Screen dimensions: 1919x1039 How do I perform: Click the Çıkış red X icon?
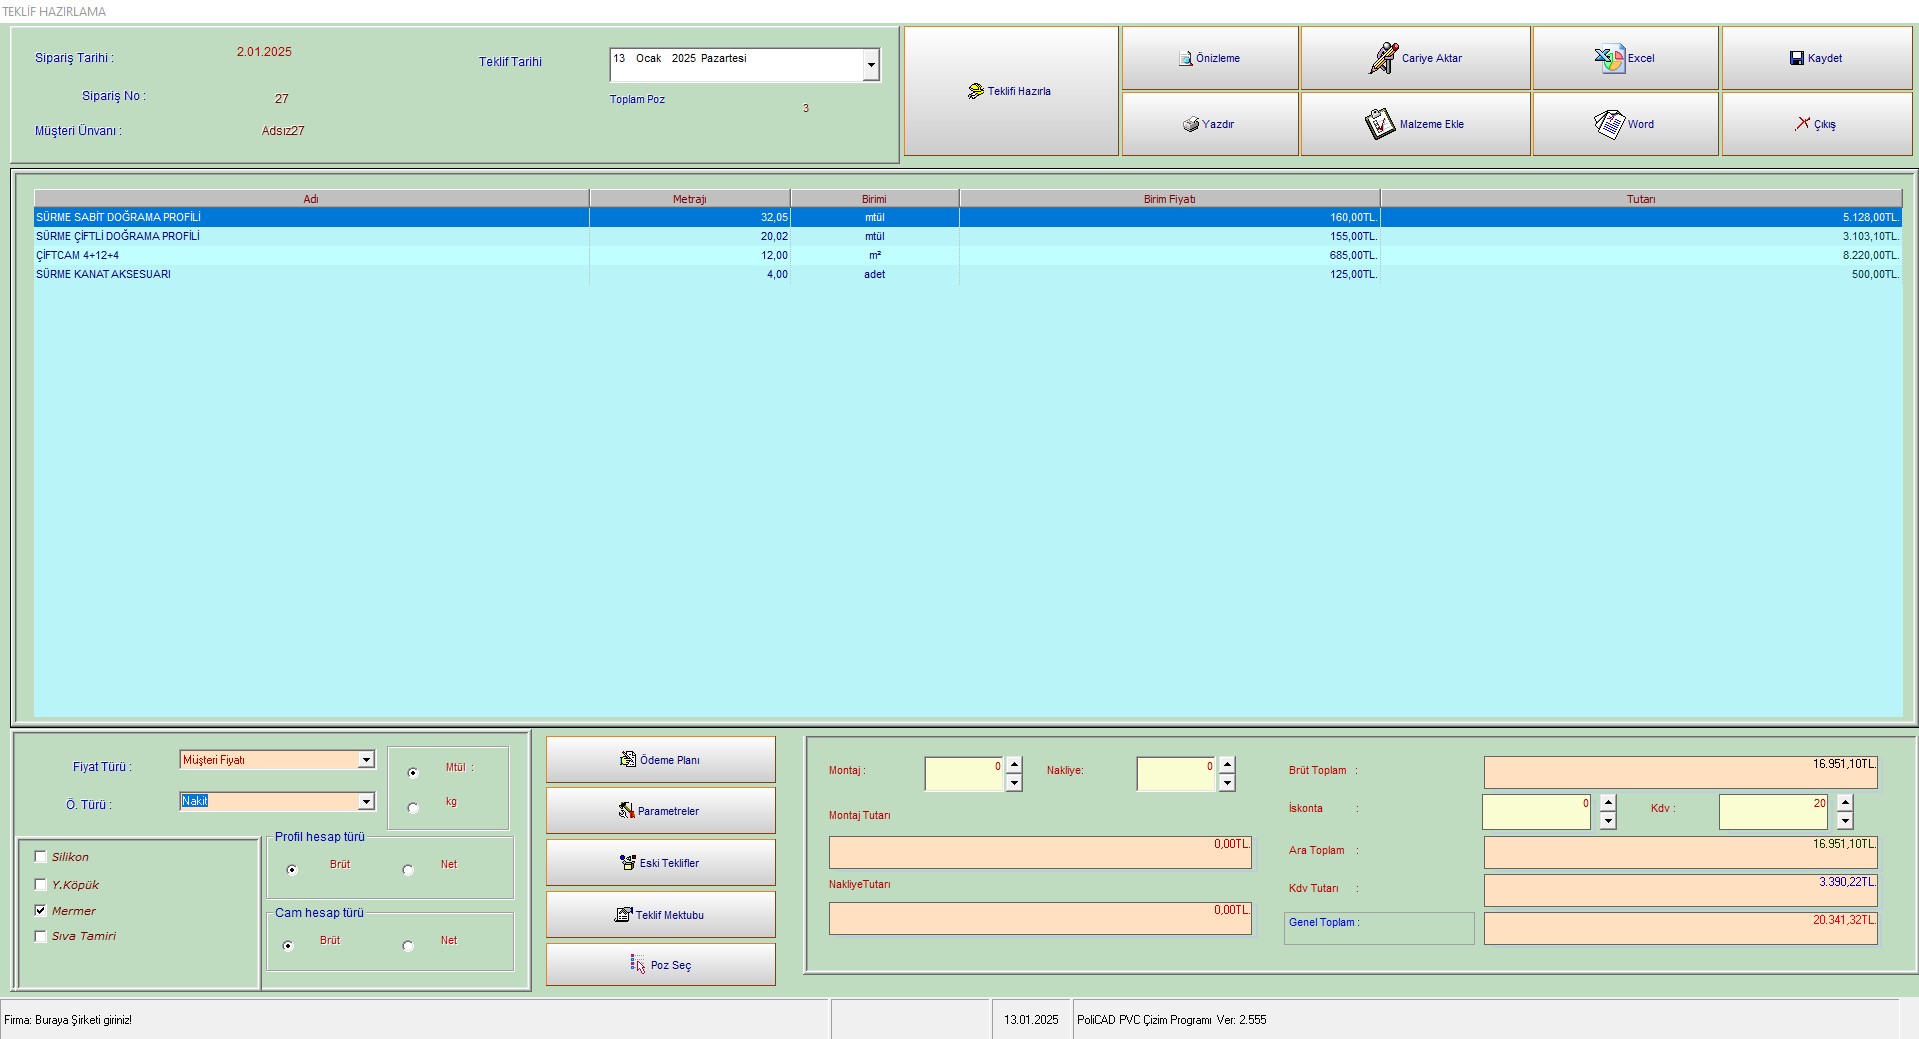click(x=1802, y=124)
